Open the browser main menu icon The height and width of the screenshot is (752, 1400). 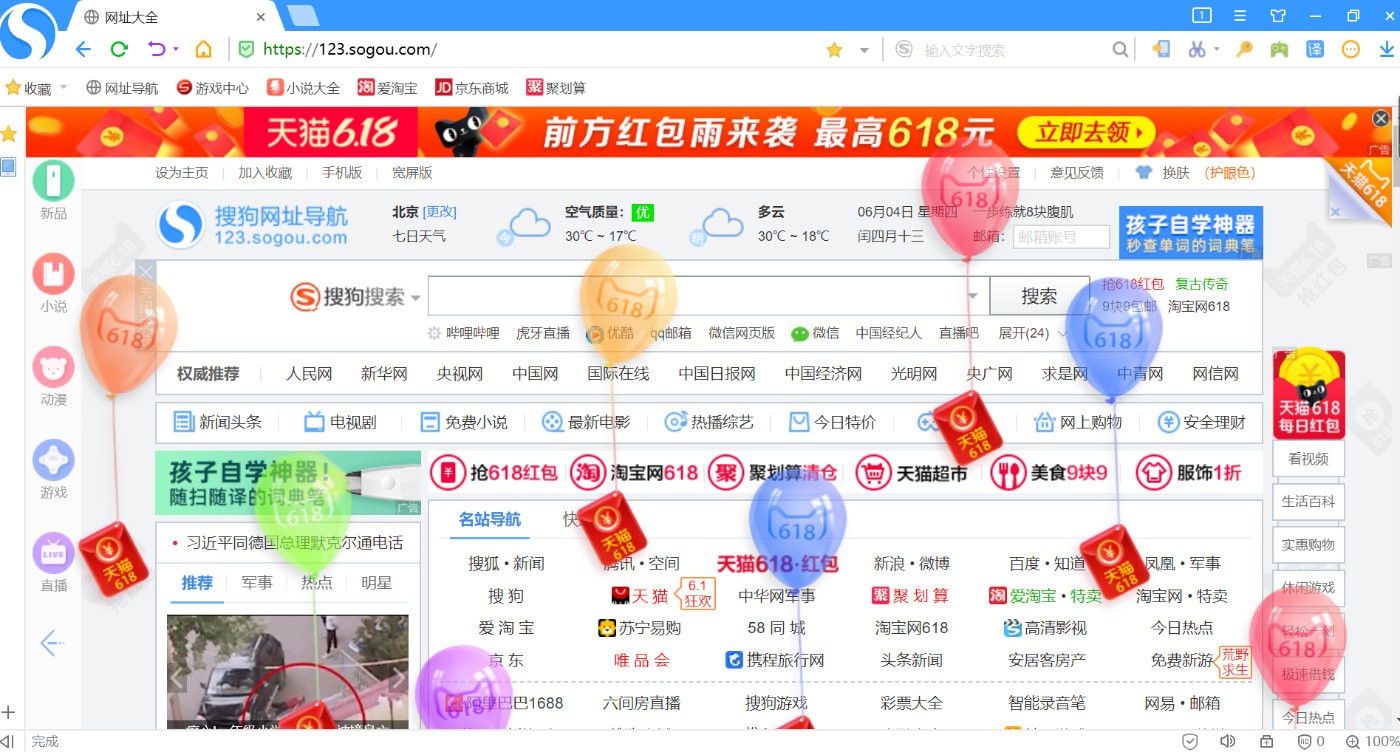click(x=1240, y=15)
